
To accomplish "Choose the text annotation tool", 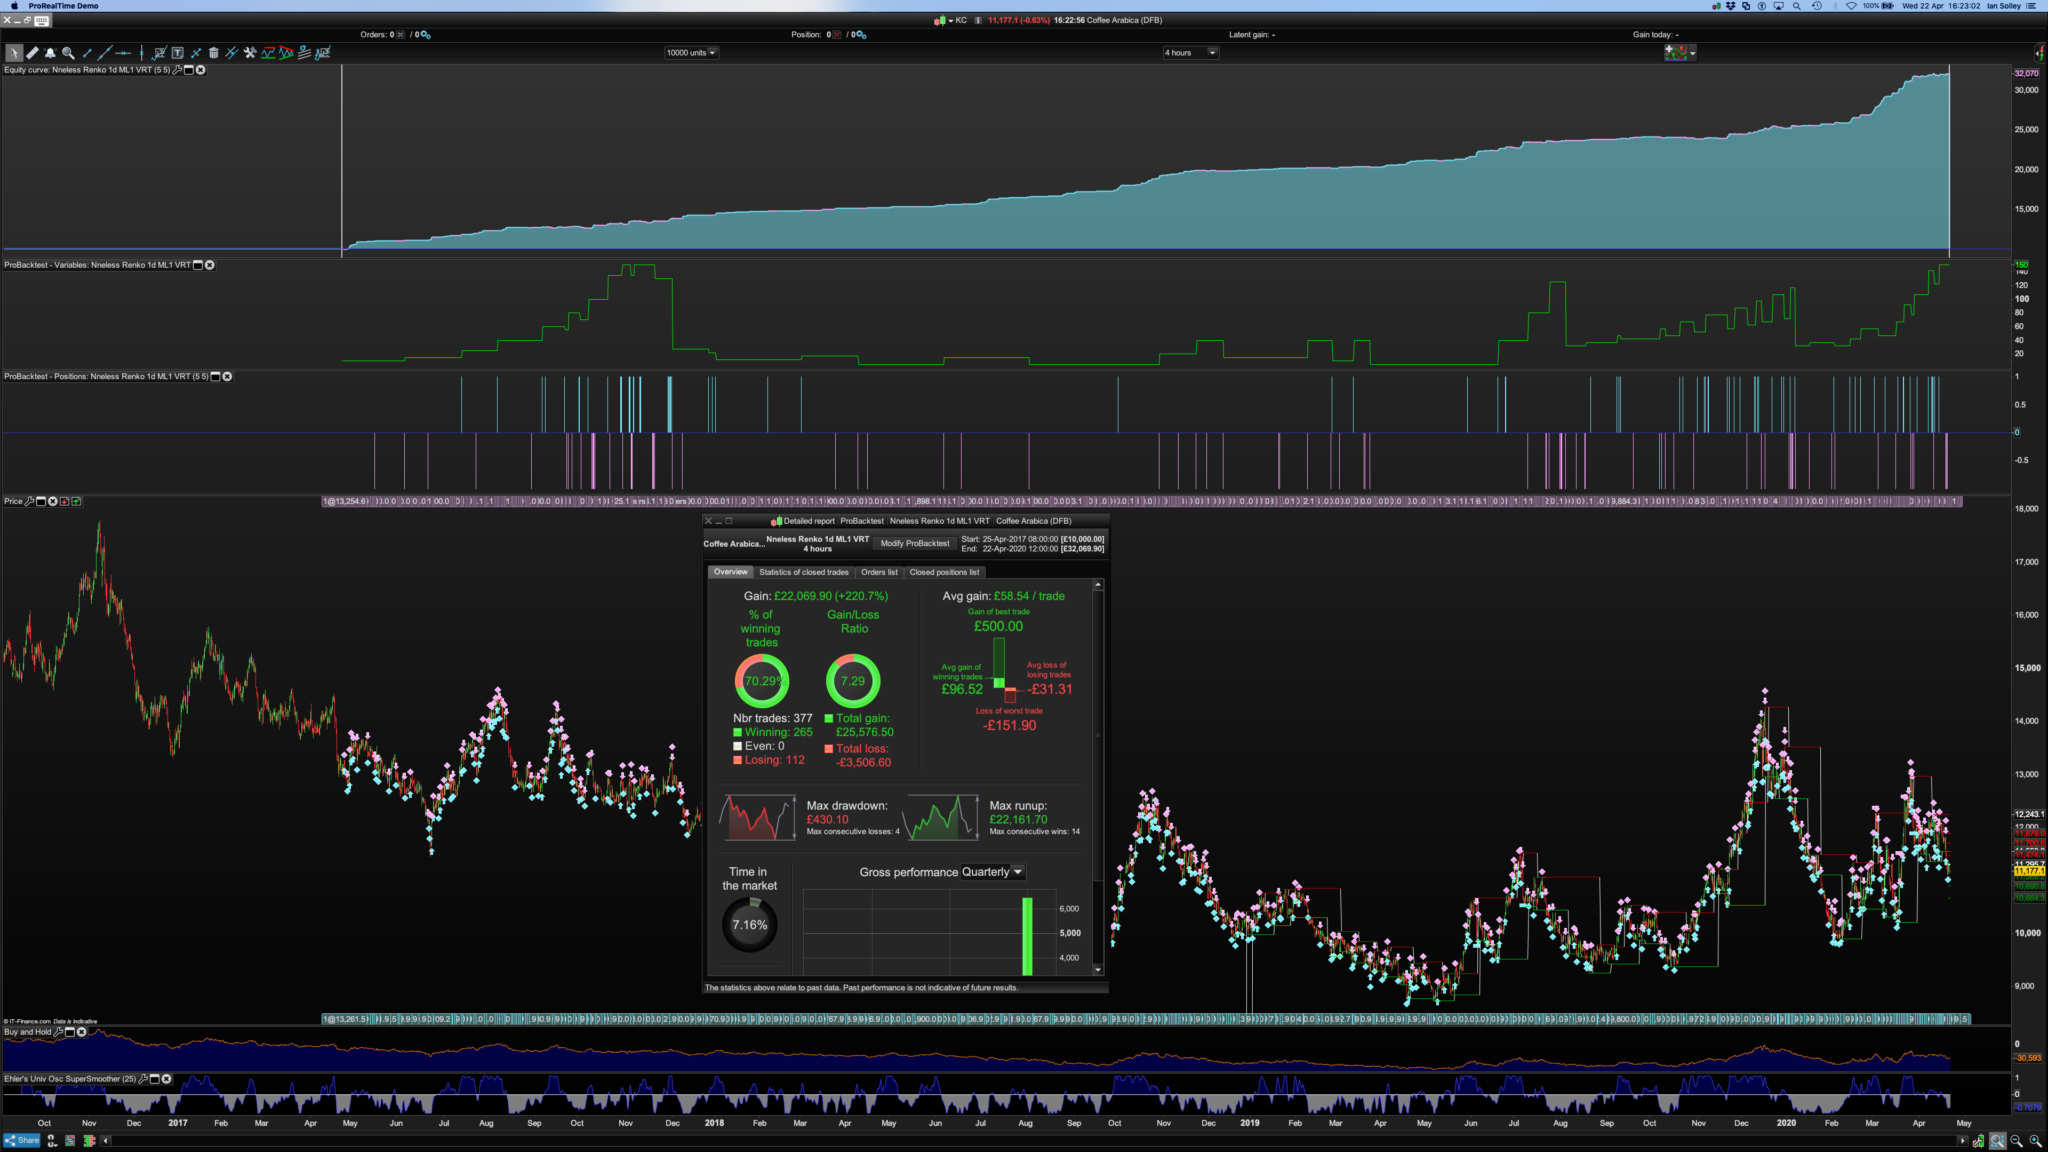I will click(177, 53).
